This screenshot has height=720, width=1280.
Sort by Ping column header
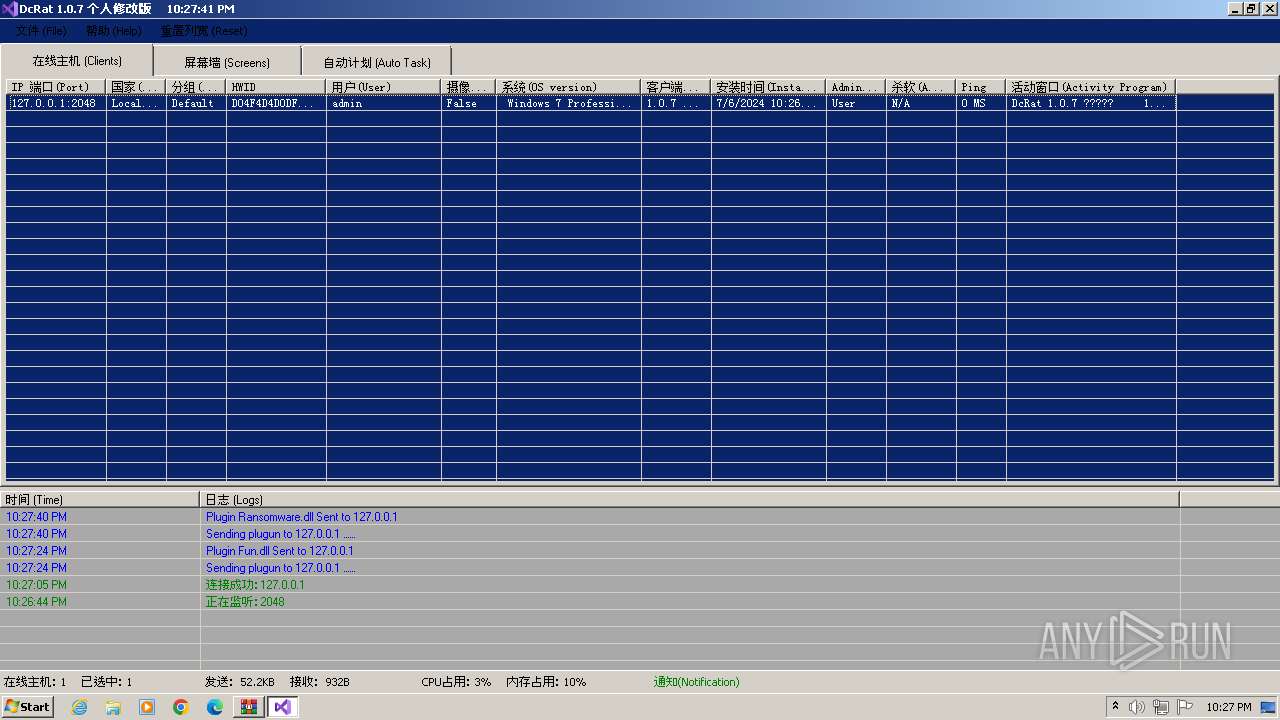click(981, 87)
